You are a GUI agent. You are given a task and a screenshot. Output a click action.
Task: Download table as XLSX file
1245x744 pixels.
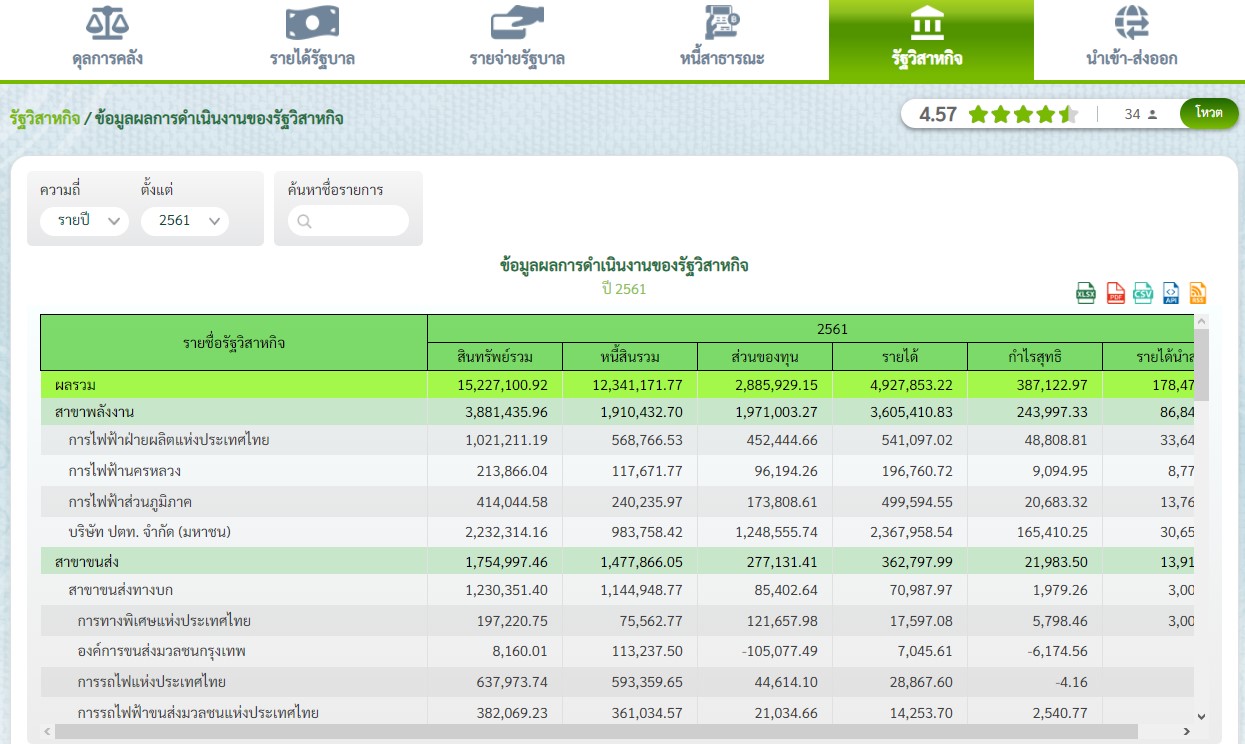tap(1086, 293)
